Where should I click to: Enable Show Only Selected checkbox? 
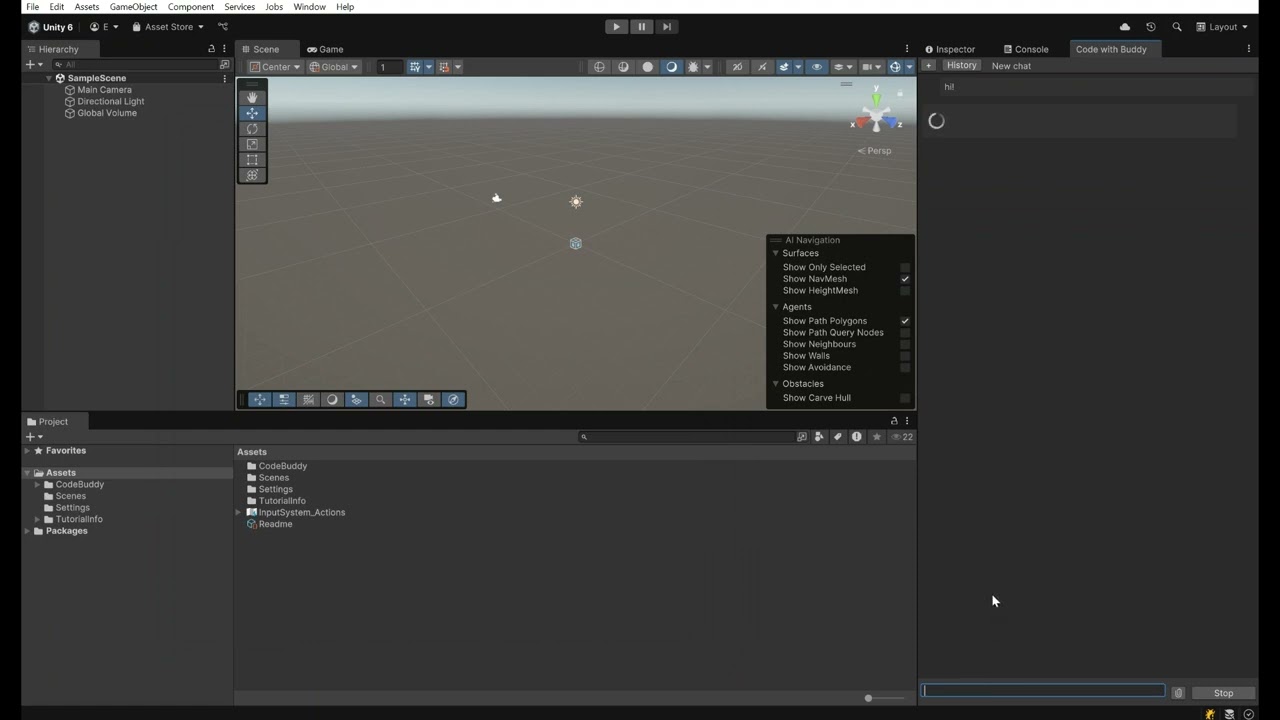pyautogui.click(x=905, y=267)
